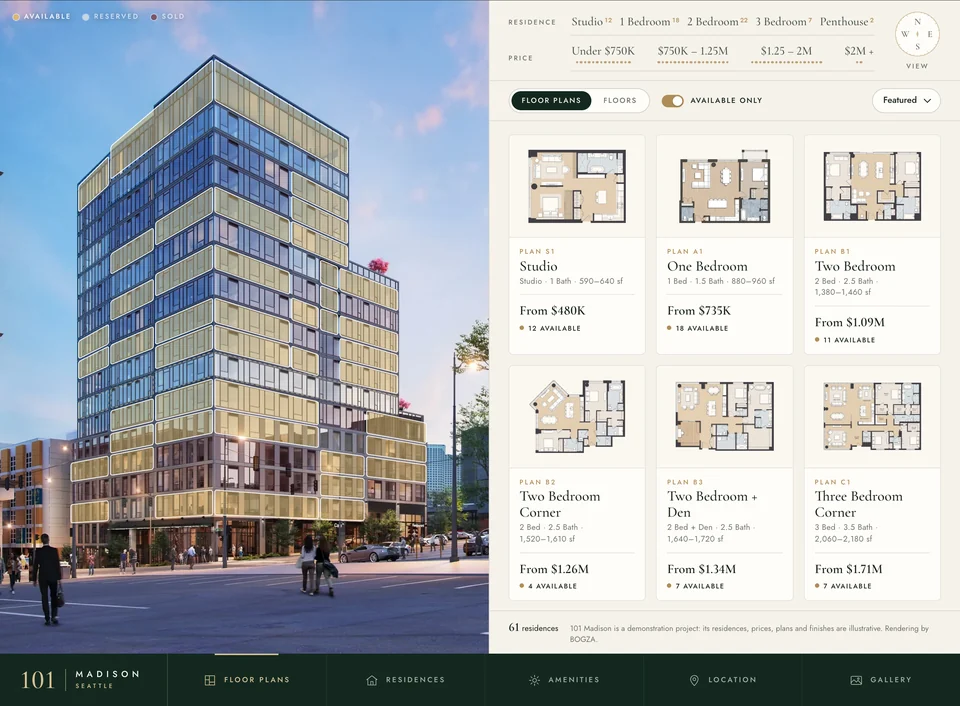Click the Reserved legend dot
This screenshot has width=960, height=706.
(x=86, y=17)
